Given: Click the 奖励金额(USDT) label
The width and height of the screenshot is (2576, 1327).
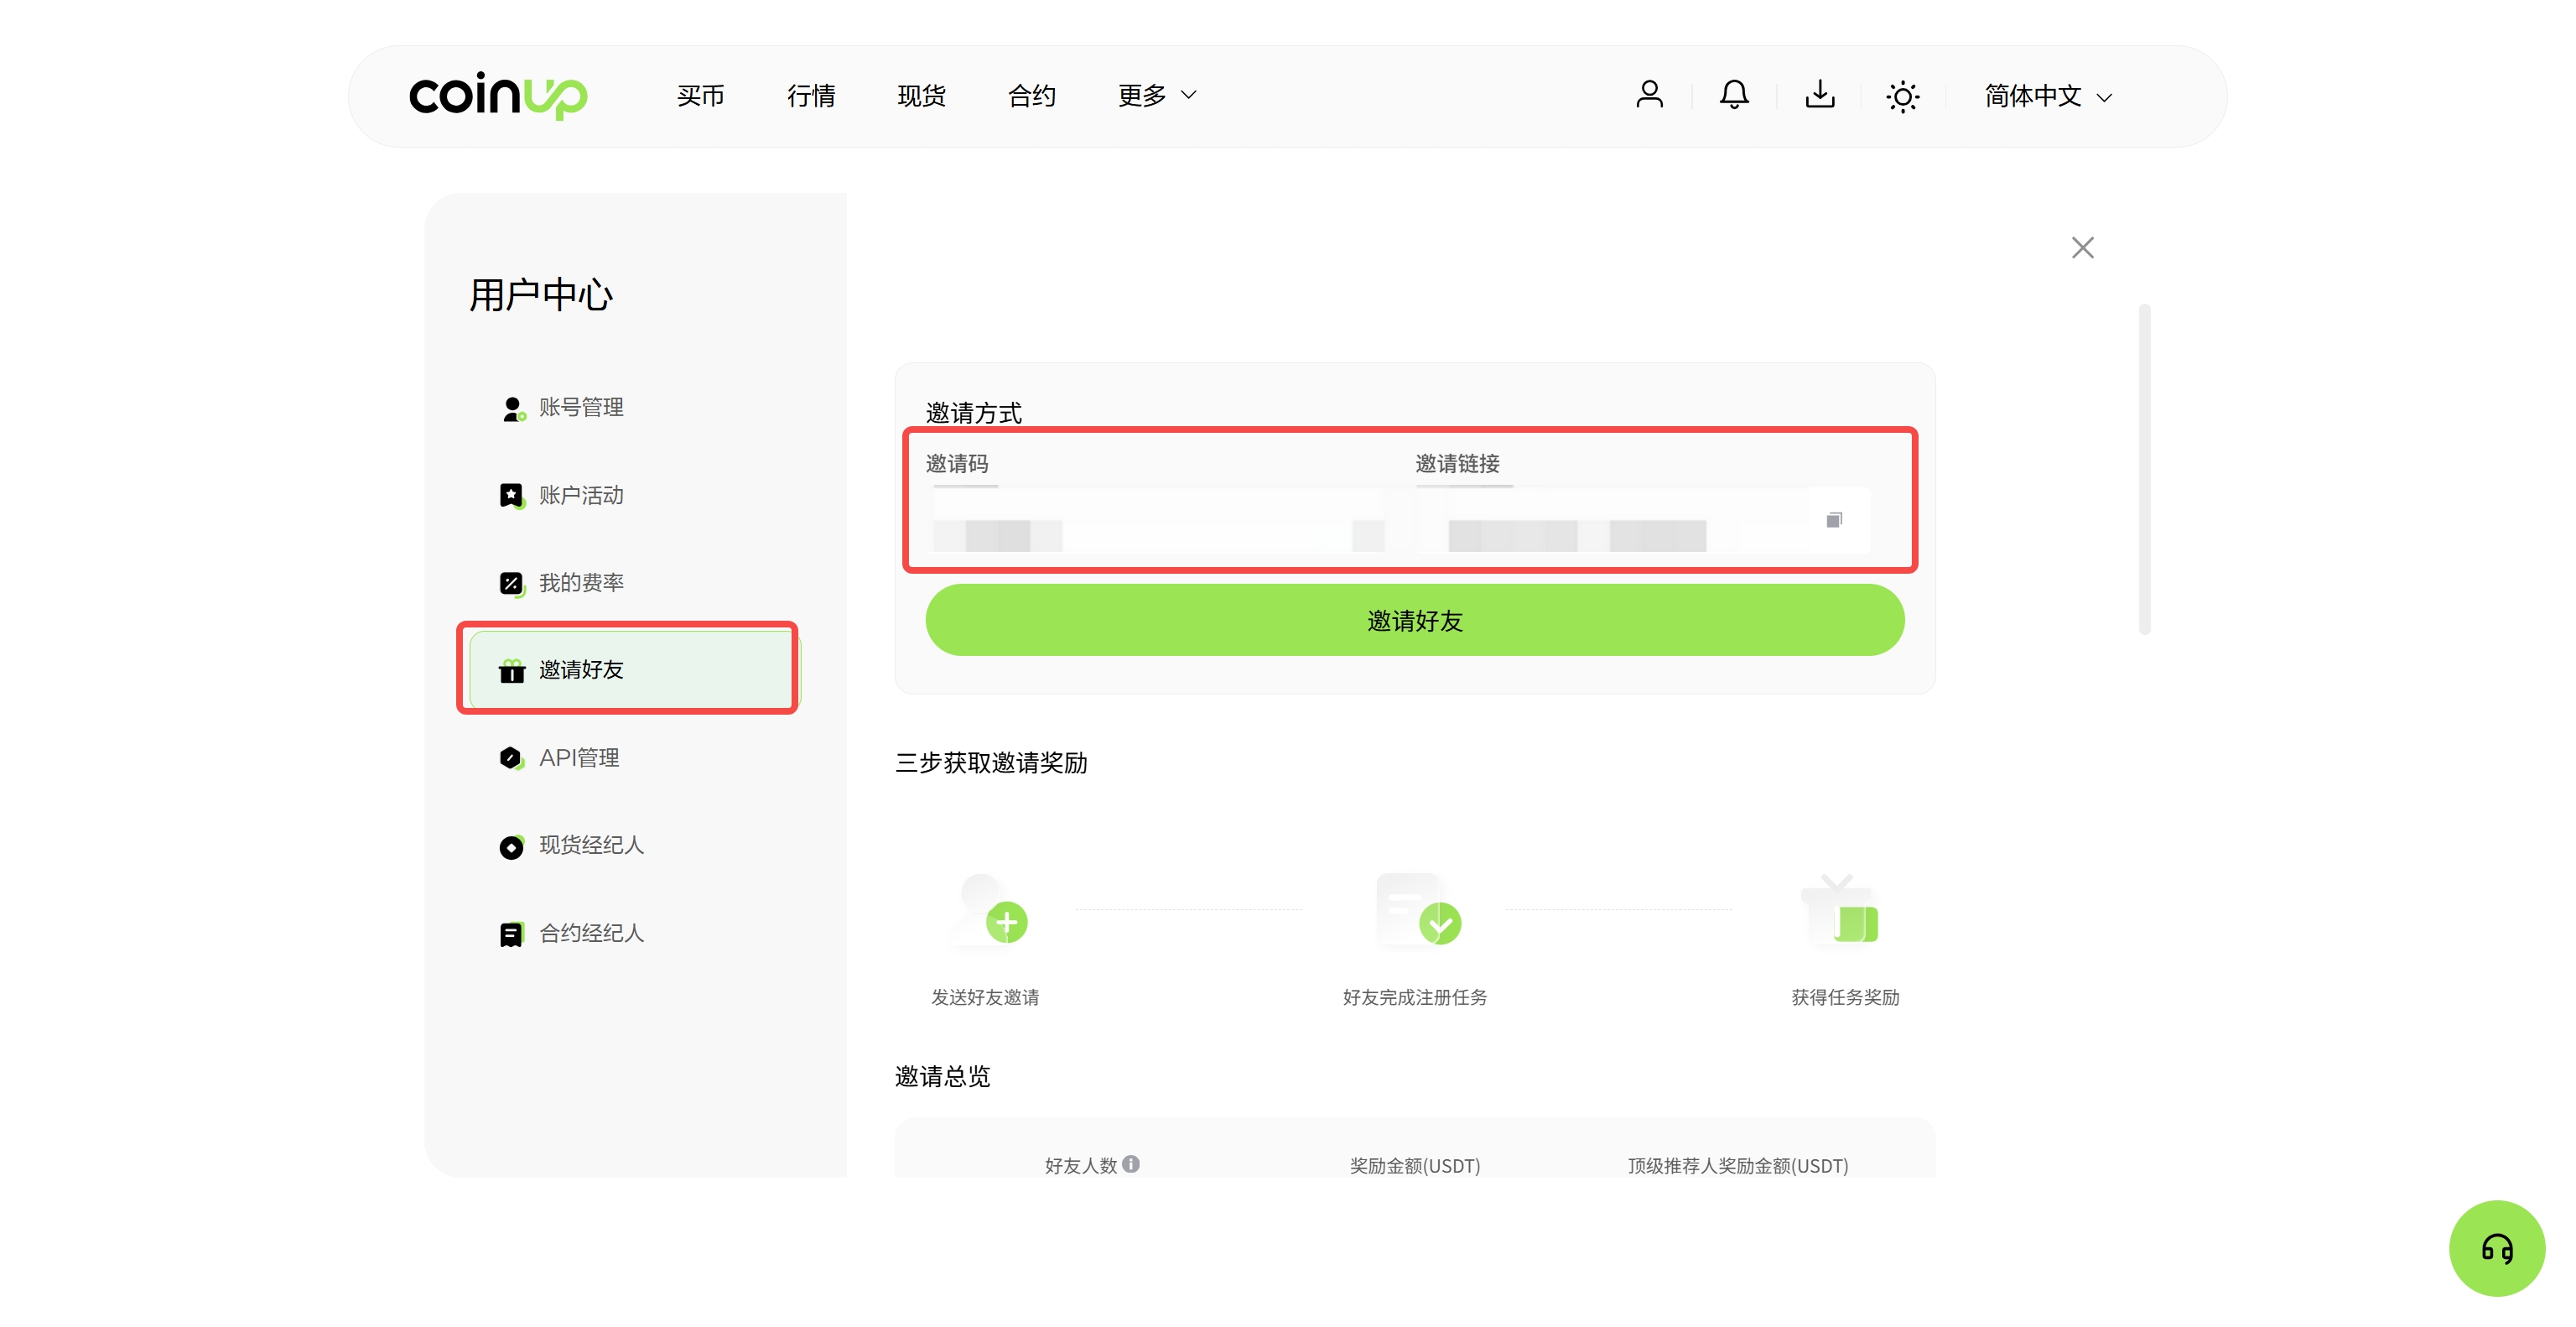Looking at the screenshot, I should [x=1414, y=1166].
